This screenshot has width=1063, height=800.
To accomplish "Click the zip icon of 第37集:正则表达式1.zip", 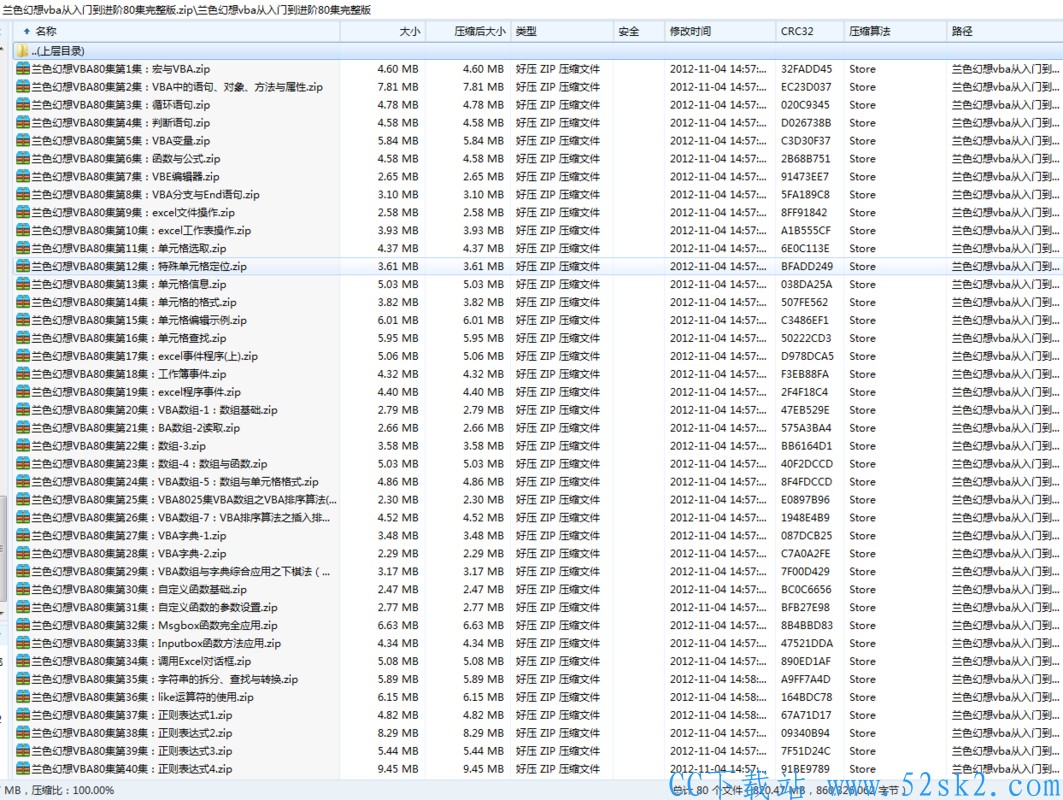I will [x=22, y=715].
